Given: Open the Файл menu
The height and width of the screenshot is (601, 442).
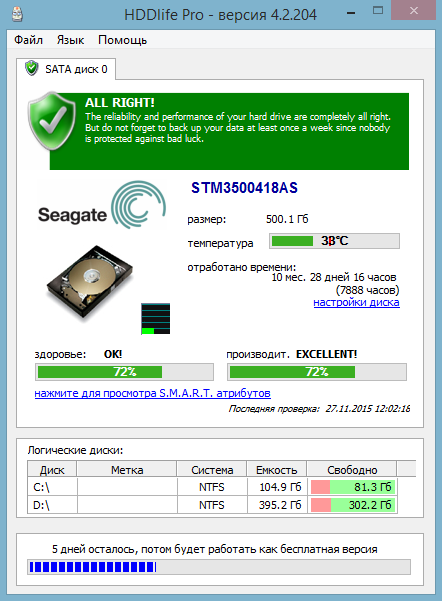Looking at the screenshot, I should pos(28,40).
